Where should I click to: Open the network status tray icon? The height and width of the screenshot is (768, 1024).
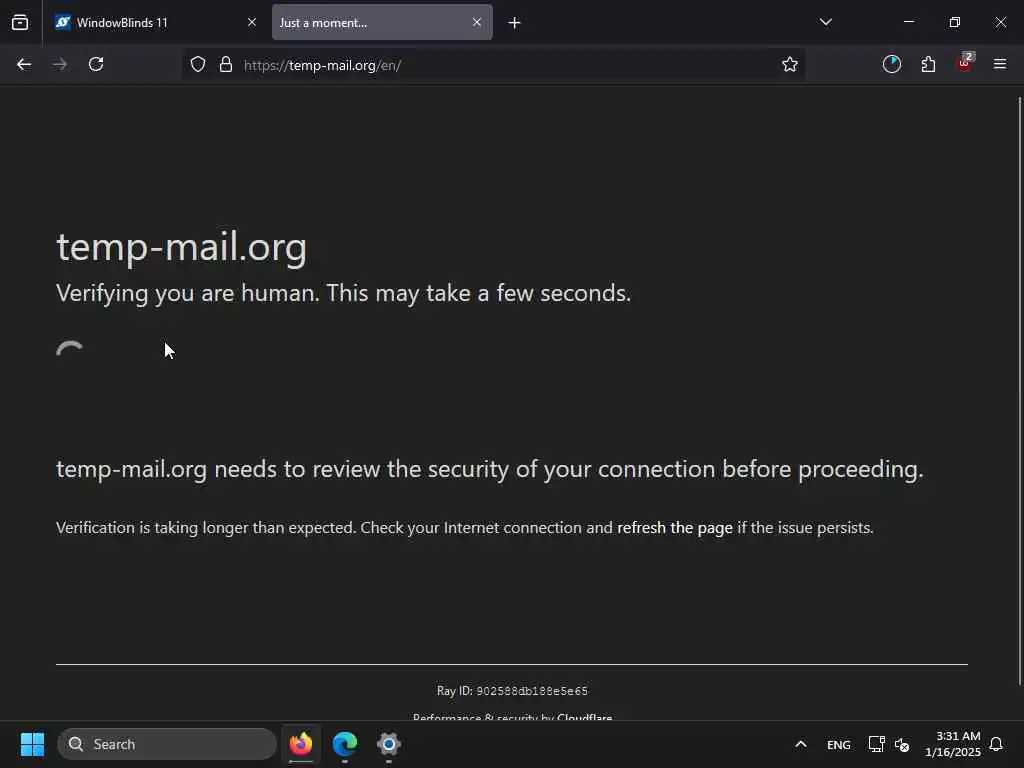(x=876, y=744)
